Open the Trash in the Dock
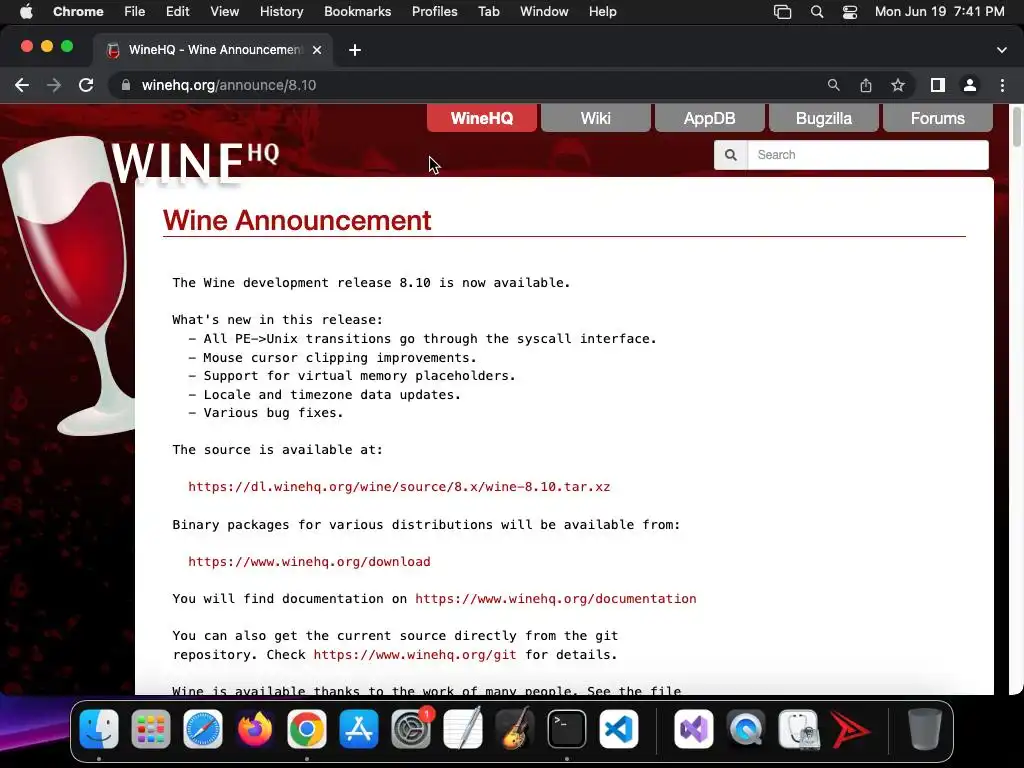The image size is (1024, 768). [925, 729]
